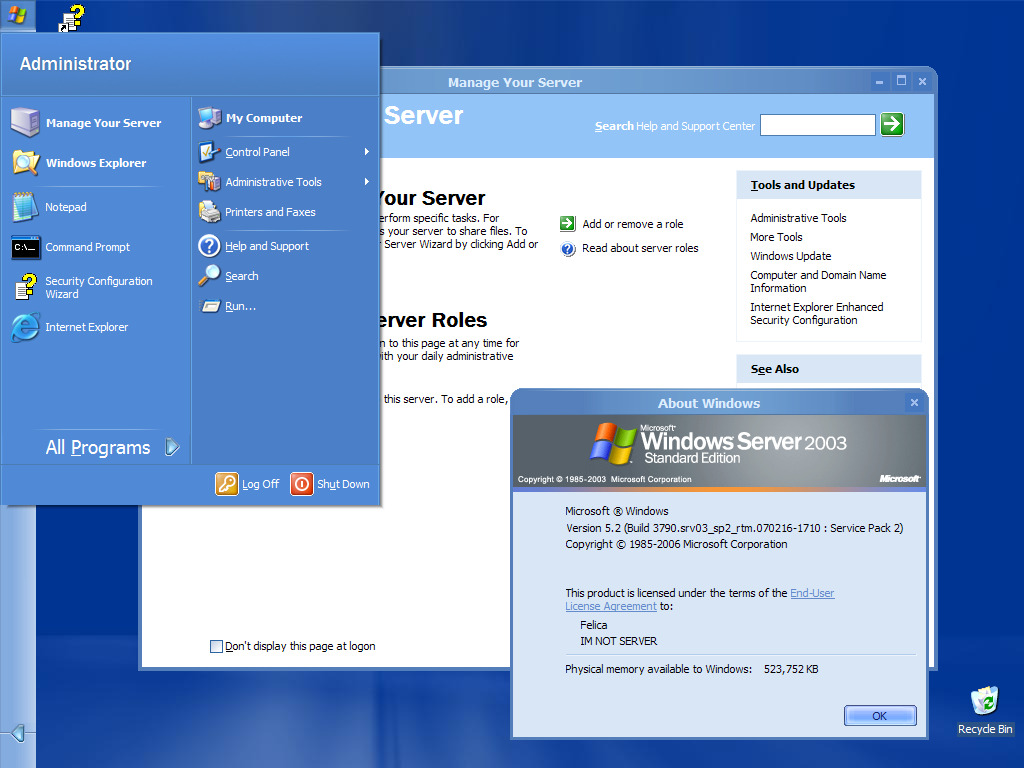Open Internet Explorer Enhanced Security Configuration link
This screenshot has height=768, width=1024.
point(816,313)
